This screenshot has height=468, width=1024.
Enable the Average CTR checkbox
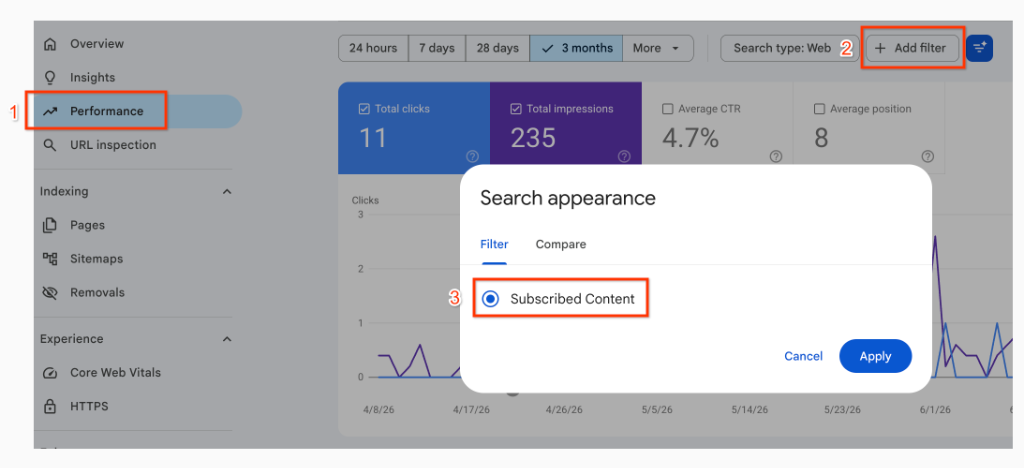tap(667, 109)
